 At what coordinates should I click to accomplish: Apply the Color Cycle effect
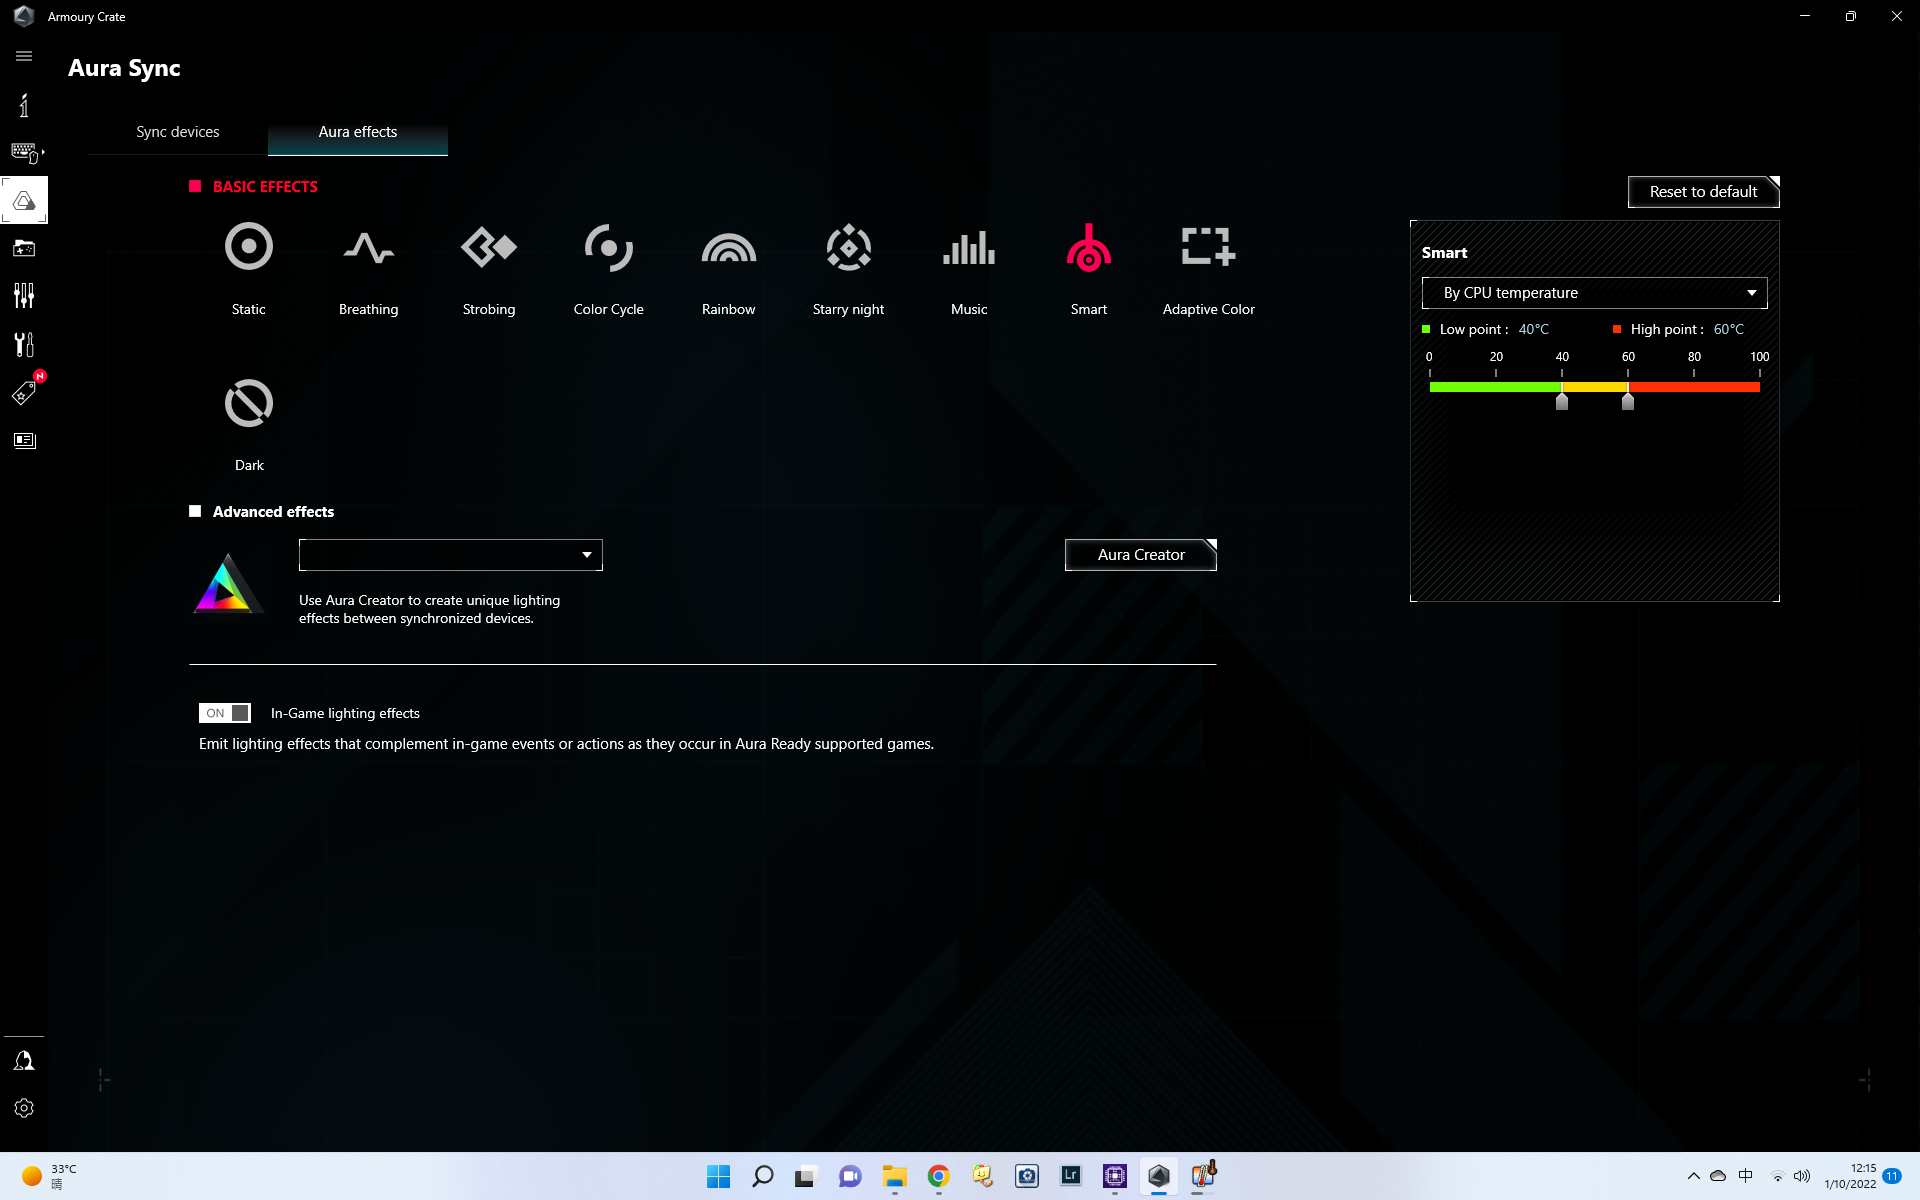(609, 247)
